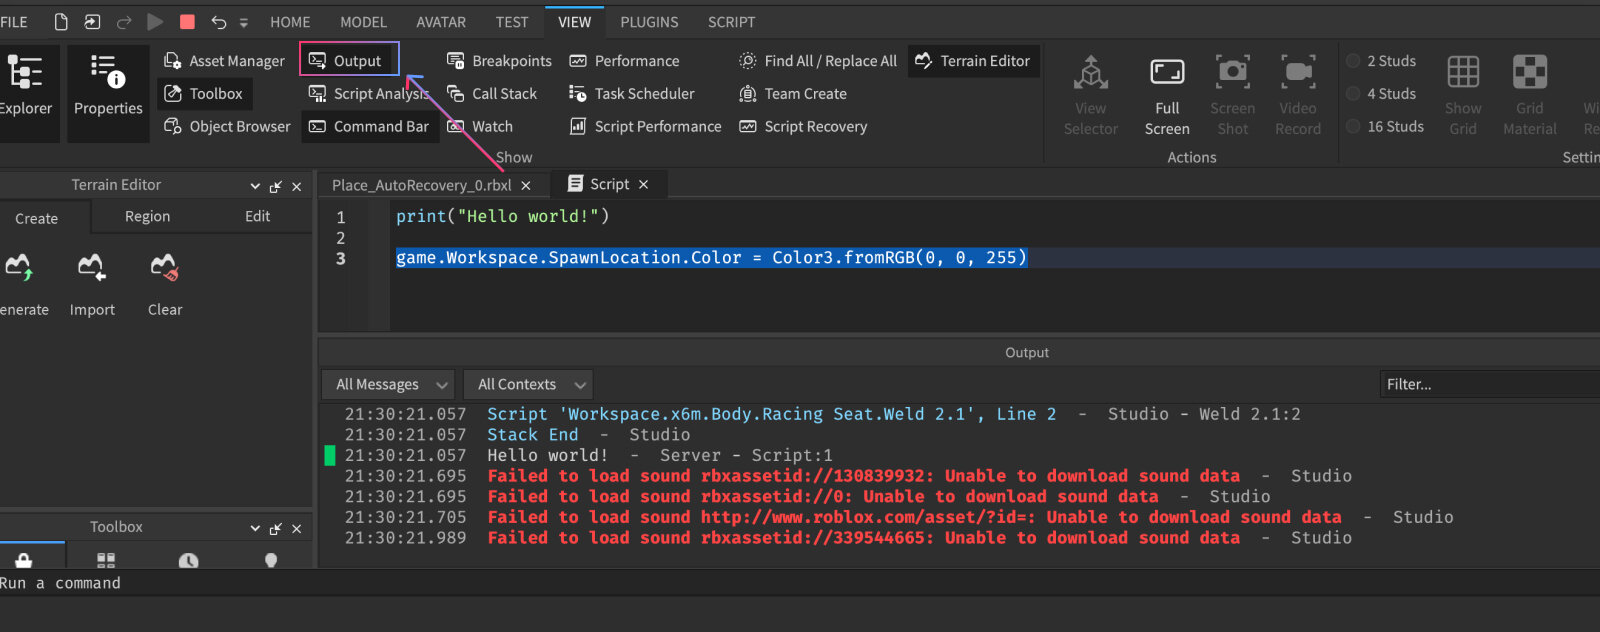The width and height of the screenshot is (1600, 632).
Task: Expand the All Contexts dropdown
Action: [528, 384]
